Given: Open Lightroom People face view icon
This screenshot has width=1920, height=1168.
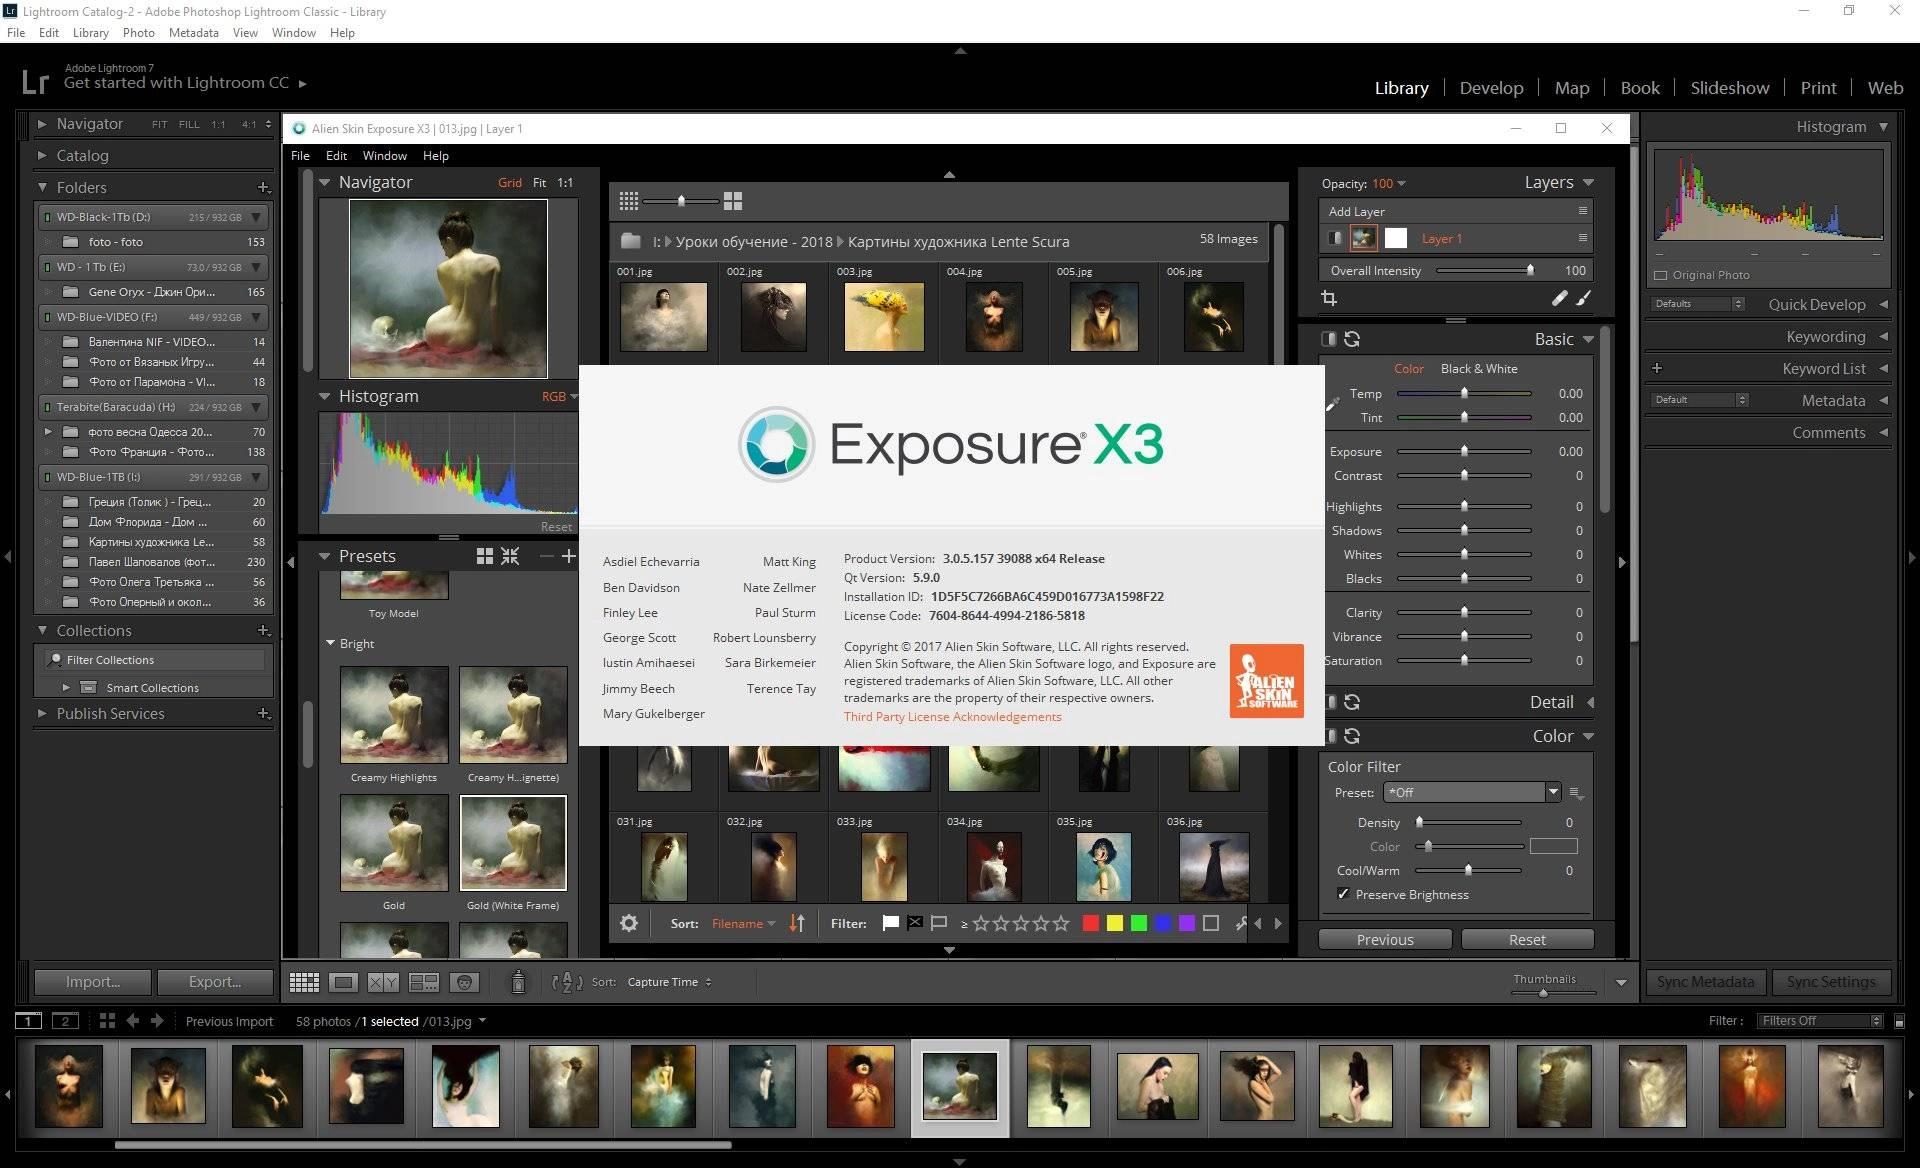Looking at the screenshot, I should tap(464, 982).
